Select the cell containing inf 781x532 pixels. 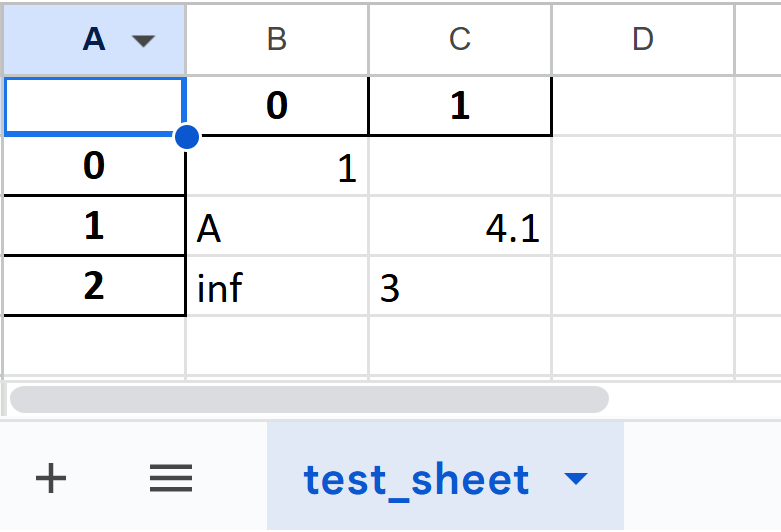(277, 288)
